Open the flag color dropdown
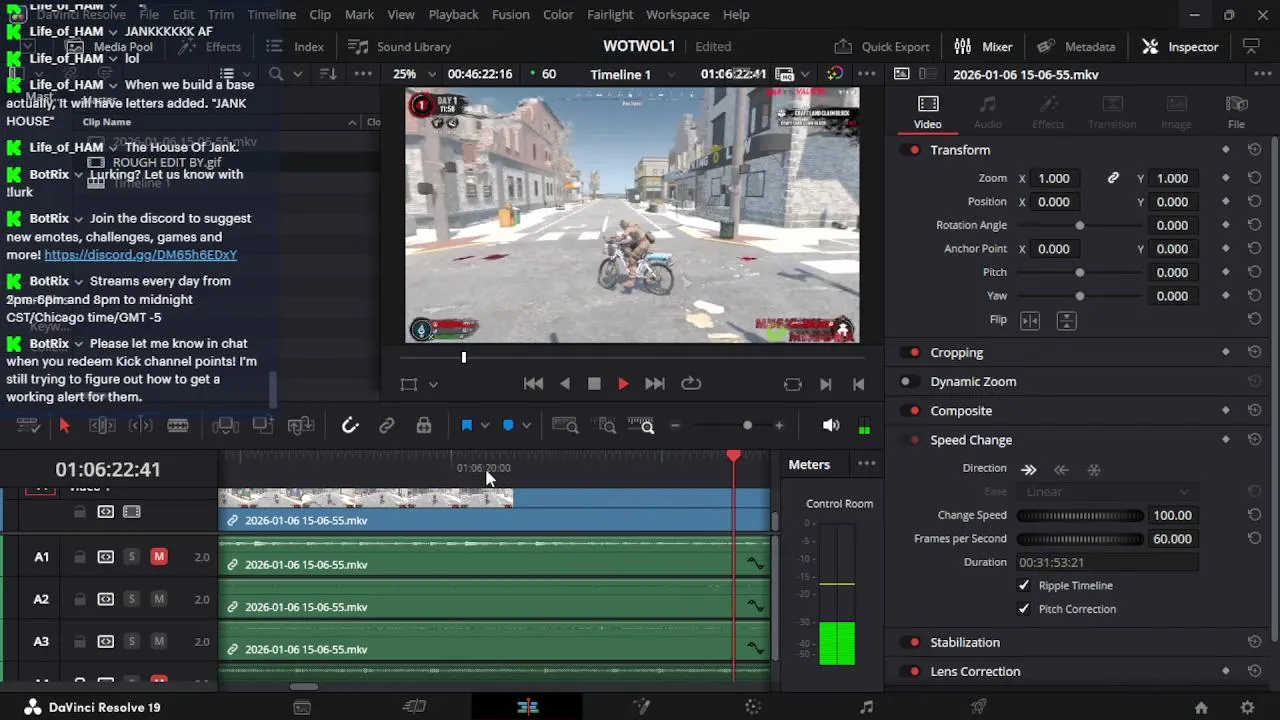Screen dimensions: 1280x720 [x=485, y=426]
